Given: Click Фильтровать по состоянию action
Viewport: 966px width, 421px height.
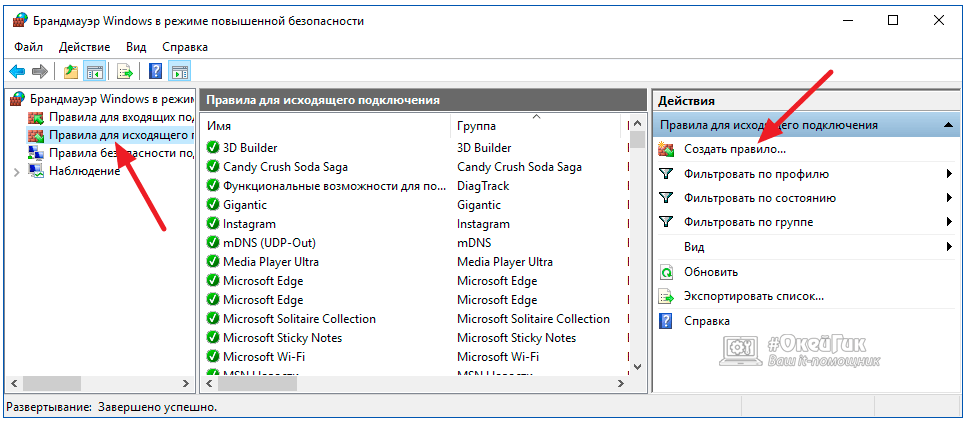Looking at the screenshot, I should tap(760, 198).
